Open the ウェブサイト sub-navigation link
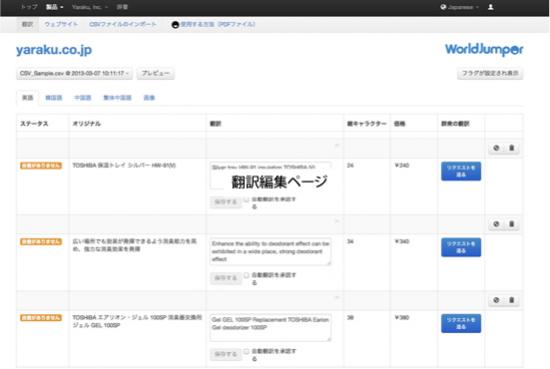550x369 pixels. pos(61,25)
